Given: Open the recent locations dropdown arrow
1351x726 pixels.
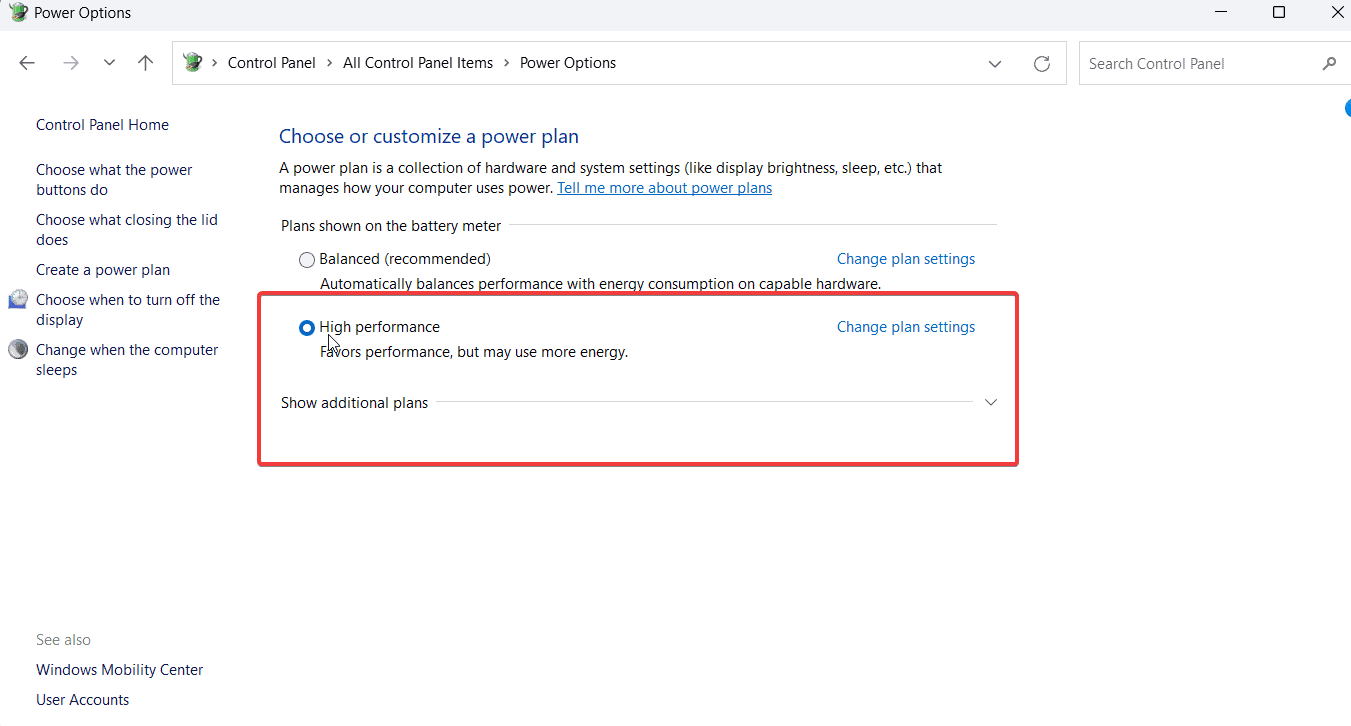Looking at the screenshot, I should tap(109, 63).
